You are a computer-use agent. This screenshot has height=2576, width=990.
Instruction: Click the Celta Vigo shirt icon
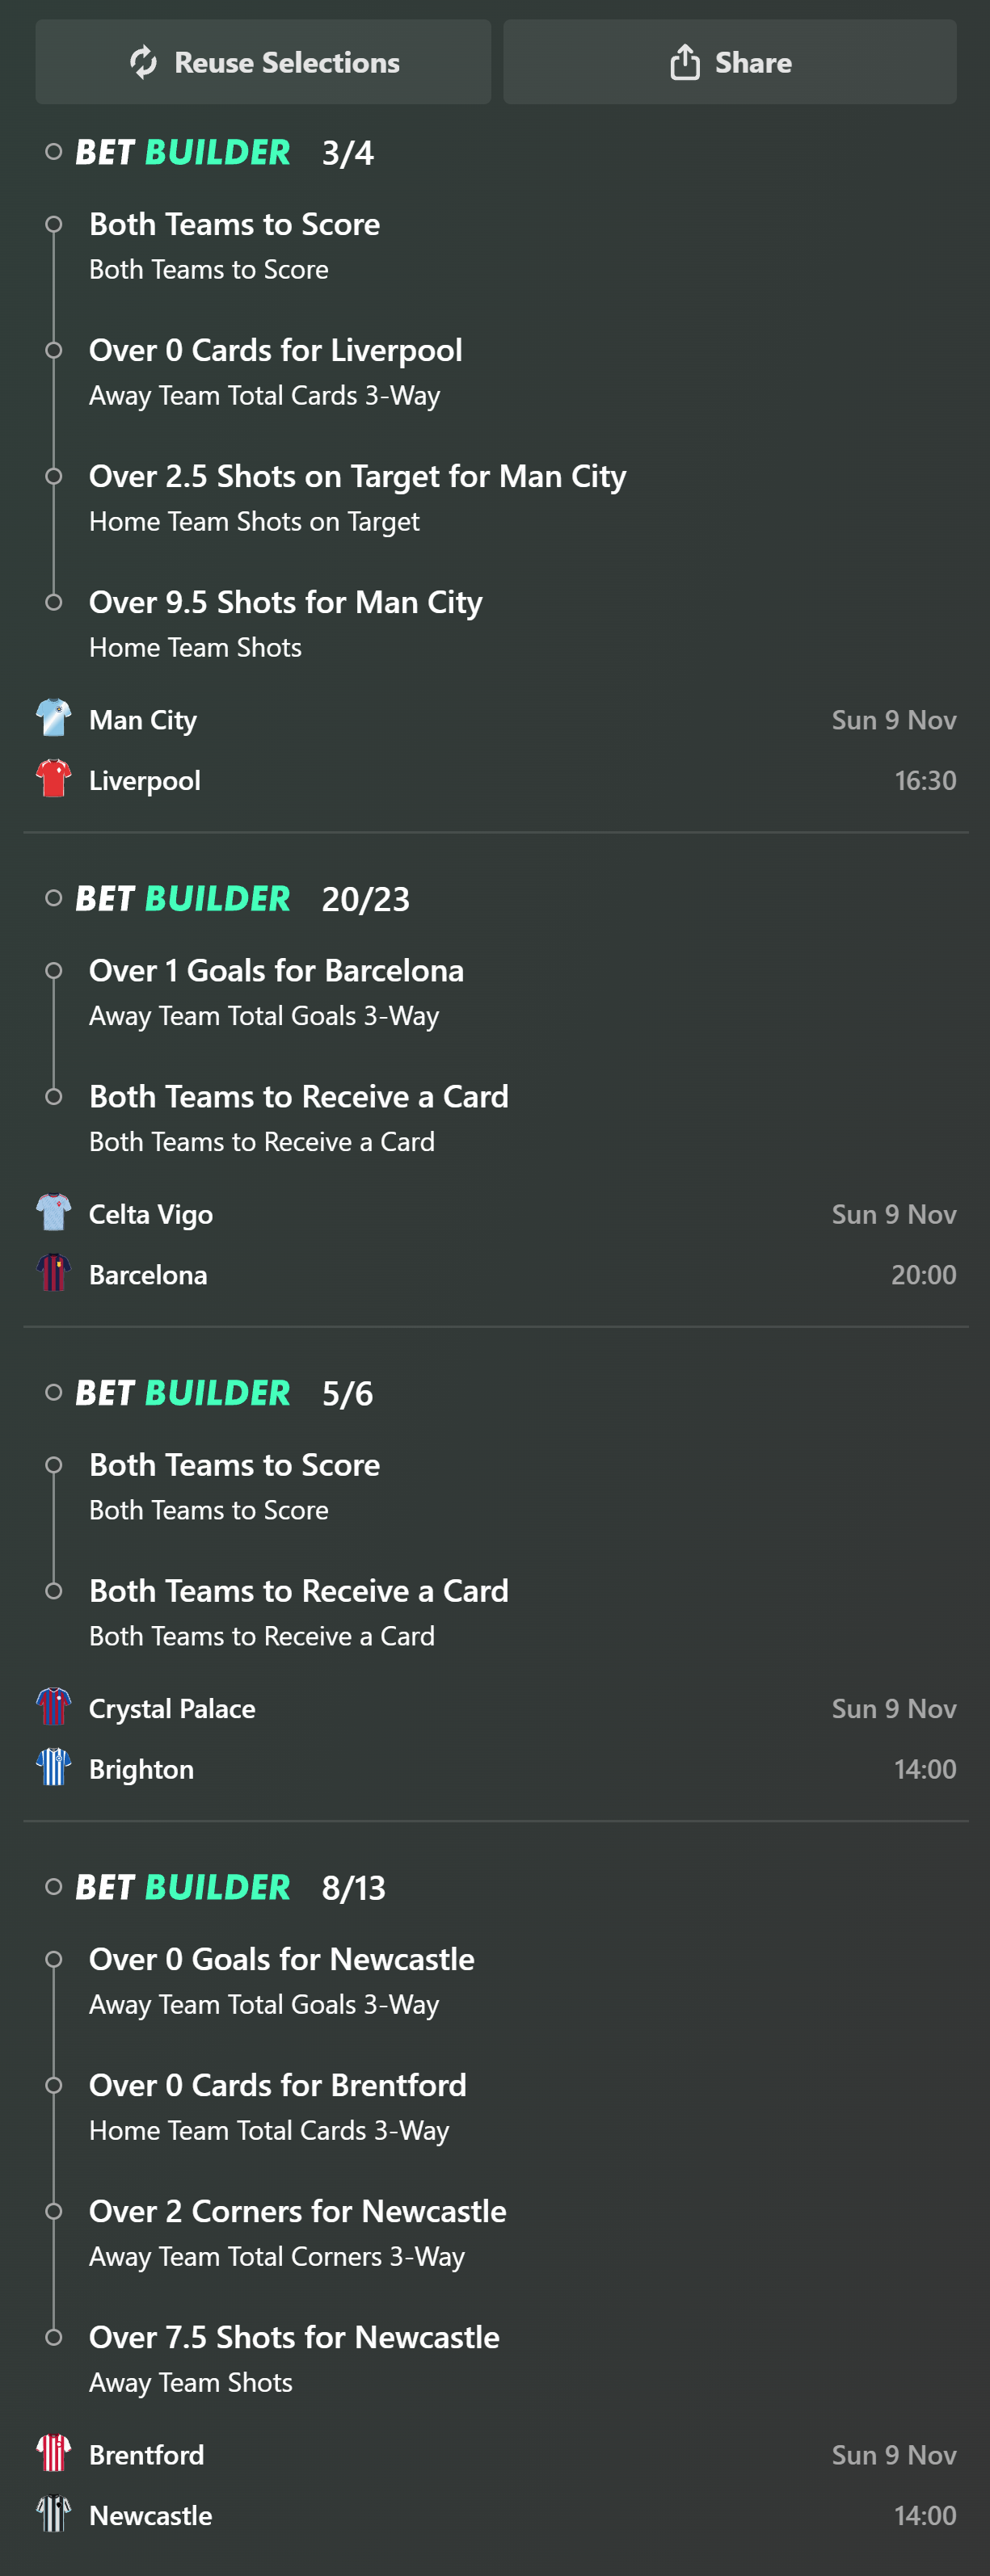[54, 1212]
